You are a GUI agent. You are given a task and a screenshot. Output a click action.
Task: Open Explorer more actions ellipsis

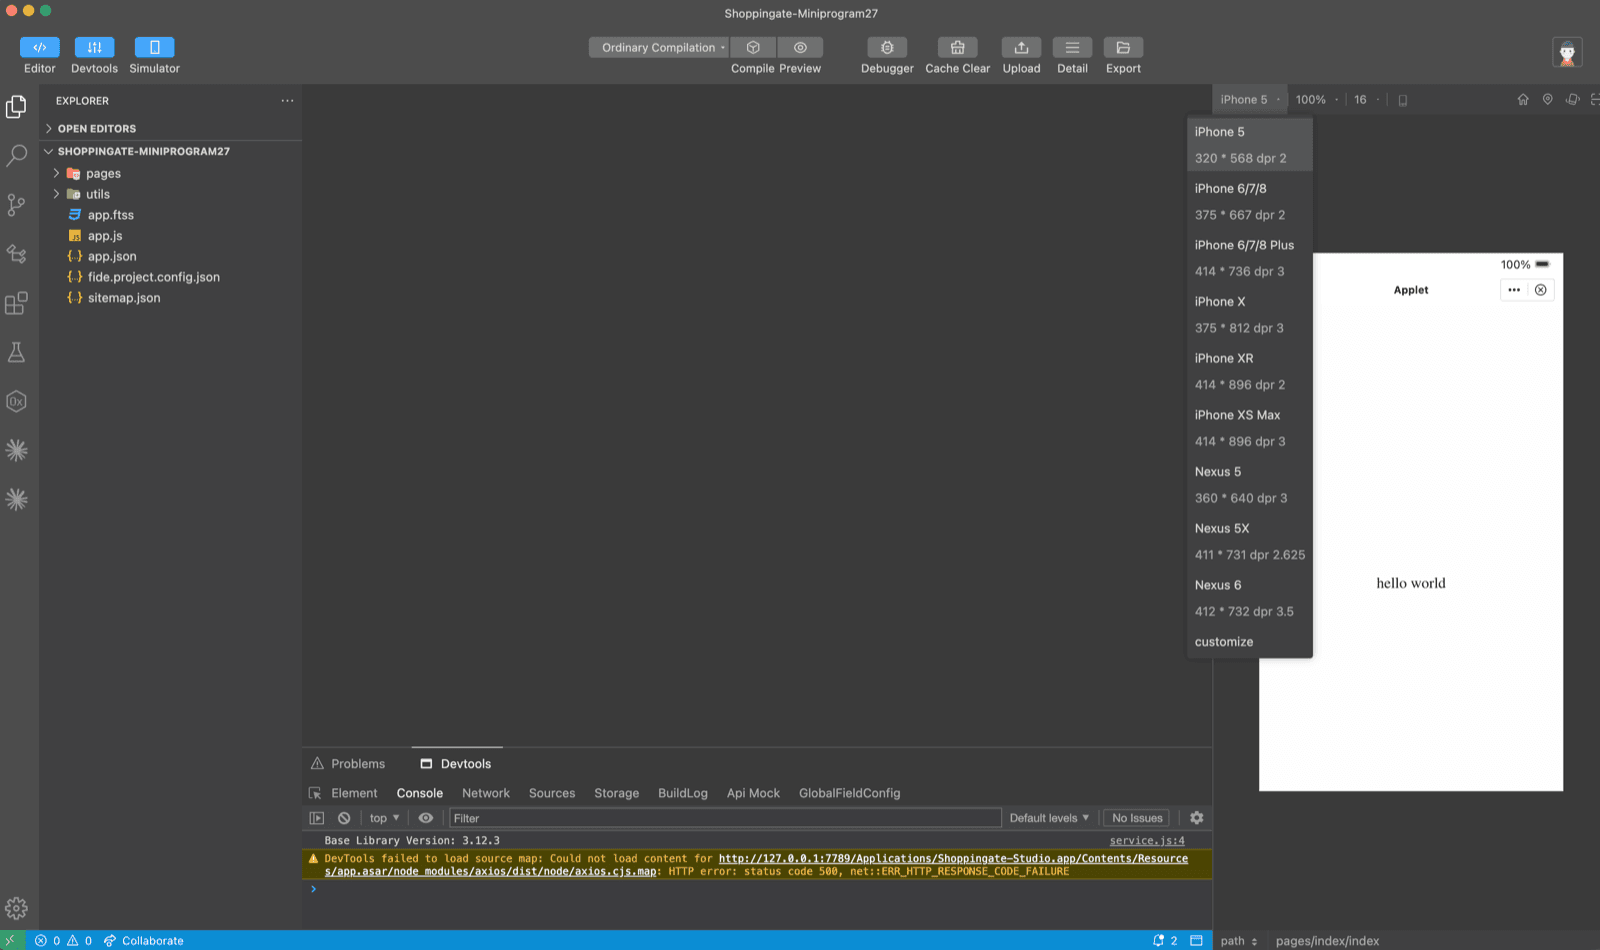[x=287, y=101]
